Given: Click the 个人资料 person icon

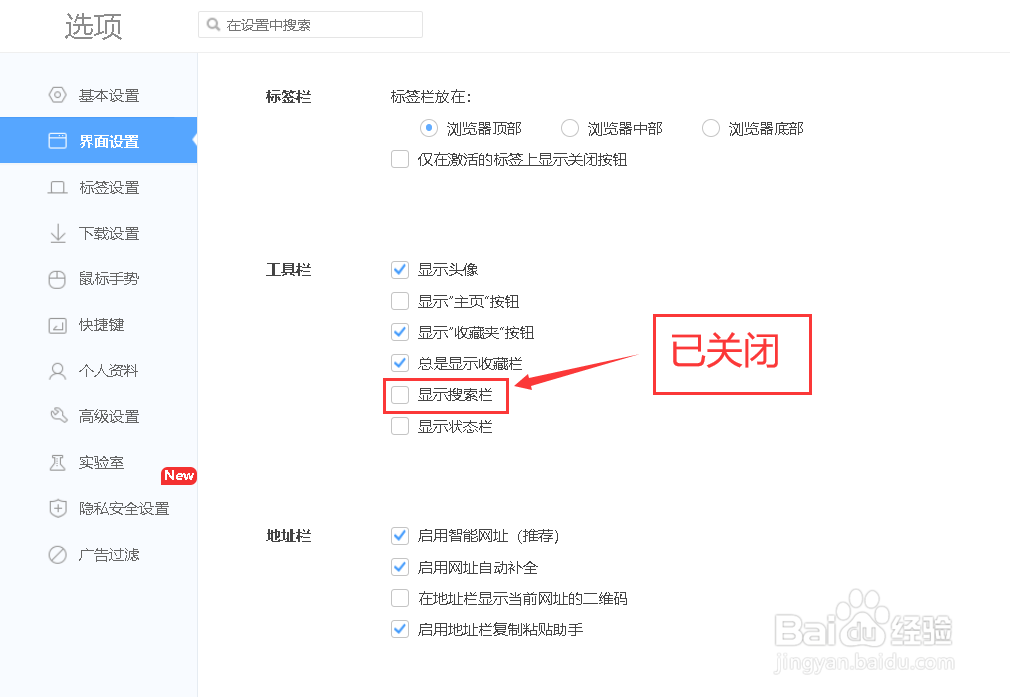Looking at the screenshot, I should [x=58, y=371].
